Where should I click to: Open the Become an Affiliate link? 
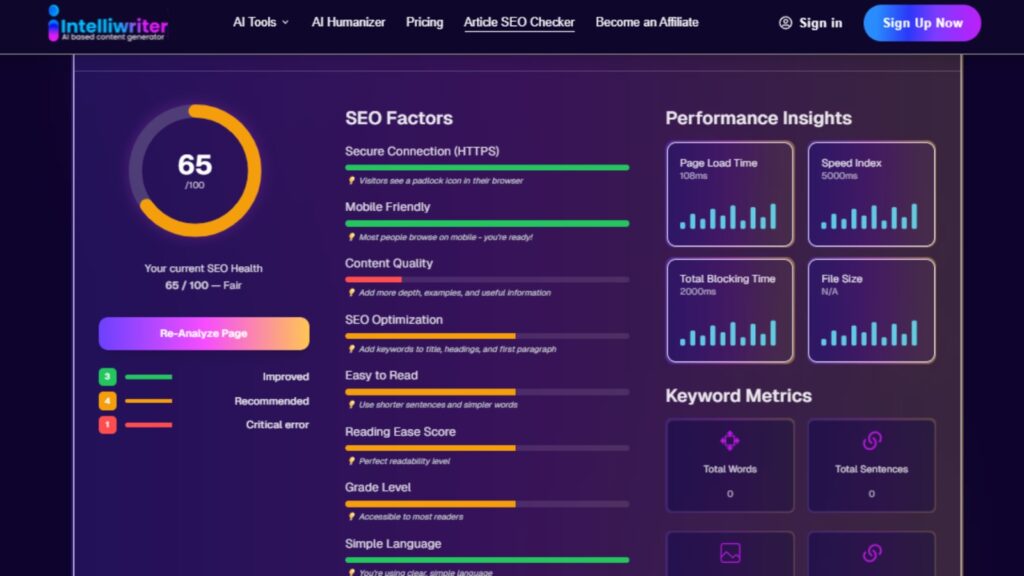(x=647, y=21)
